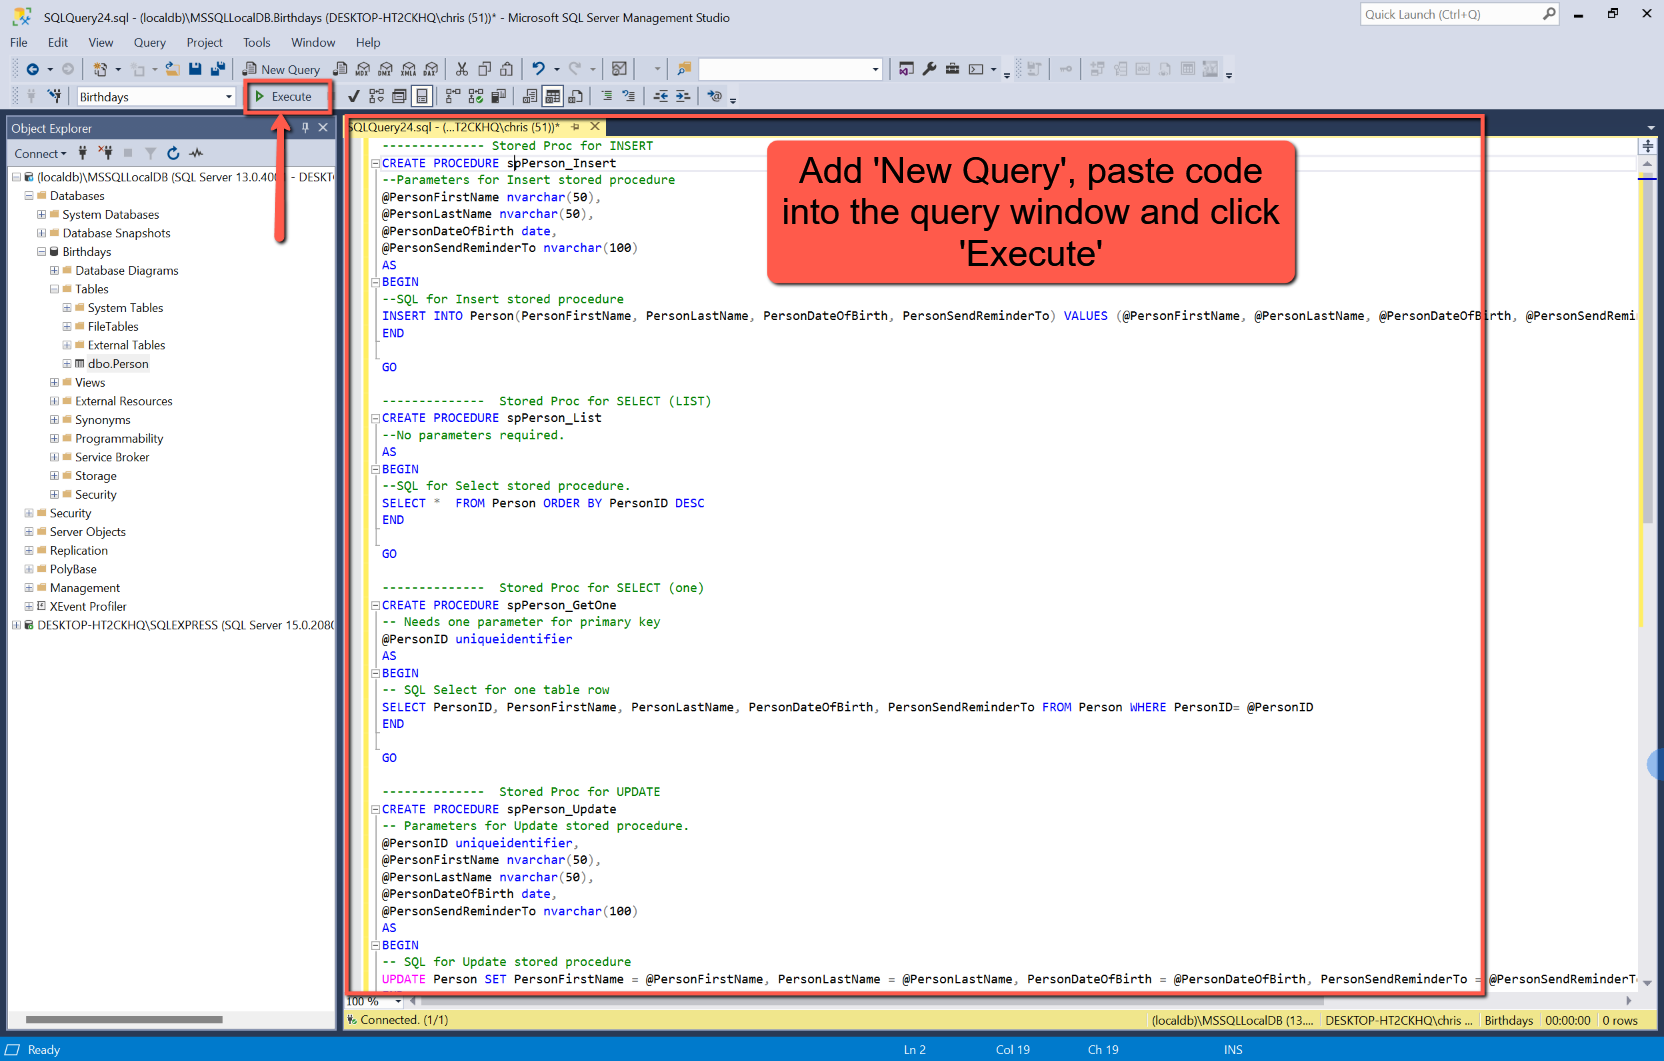This screenshot has width=1664, height=1061.
Task: Open the Query menu
Action: pyautogui.click(x=149, y=43)
